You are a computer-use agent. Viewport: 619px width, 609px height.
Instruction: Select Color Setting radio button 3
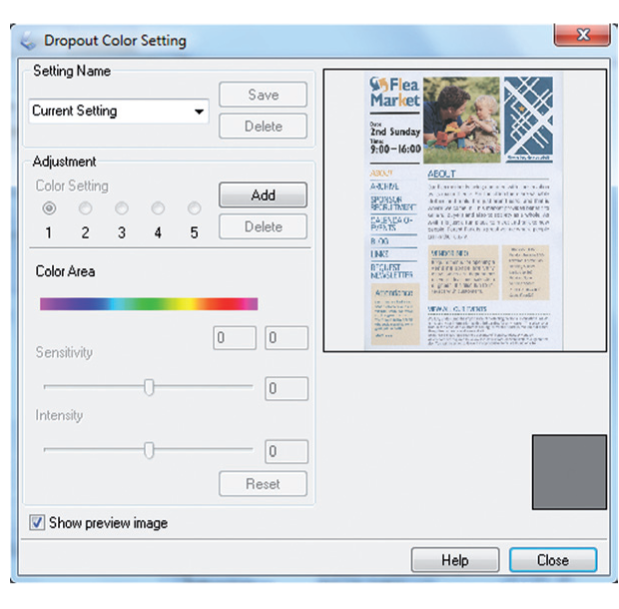tap(122, 208)
